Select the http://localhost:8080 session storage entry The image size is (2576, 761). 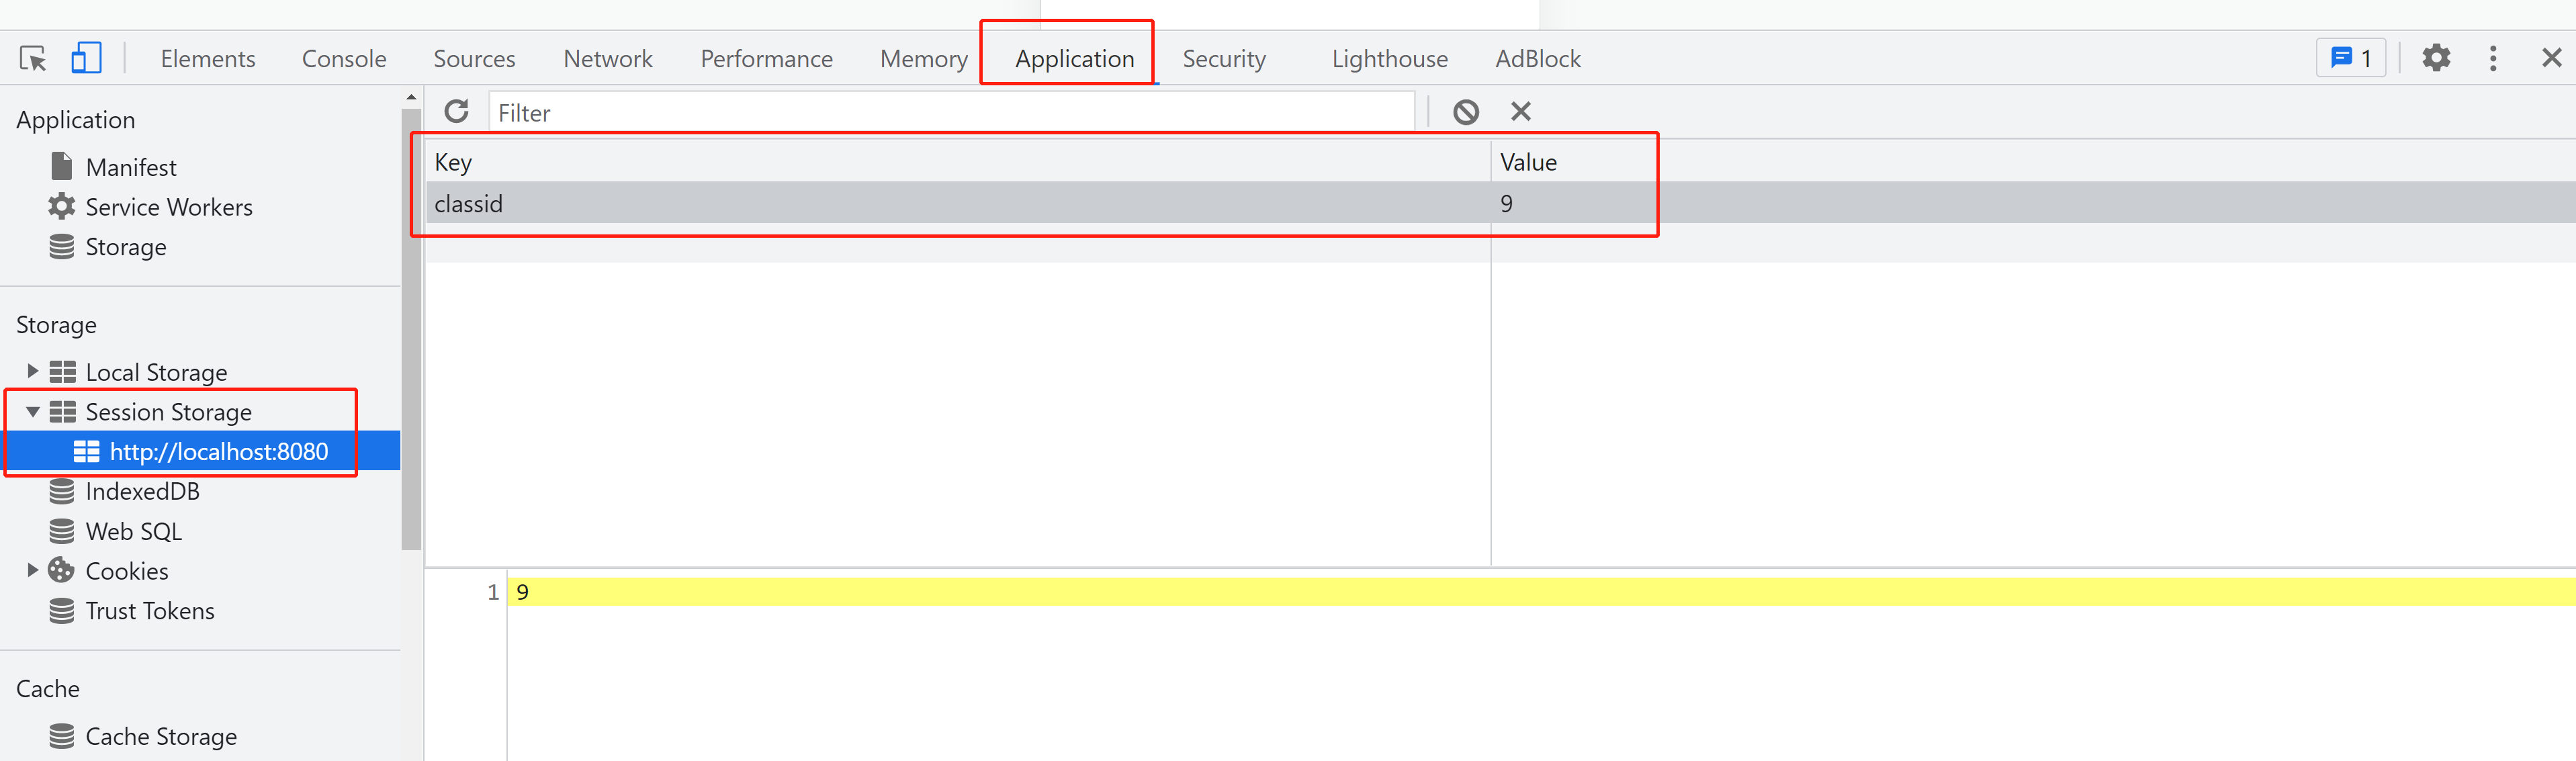[218, 452]
